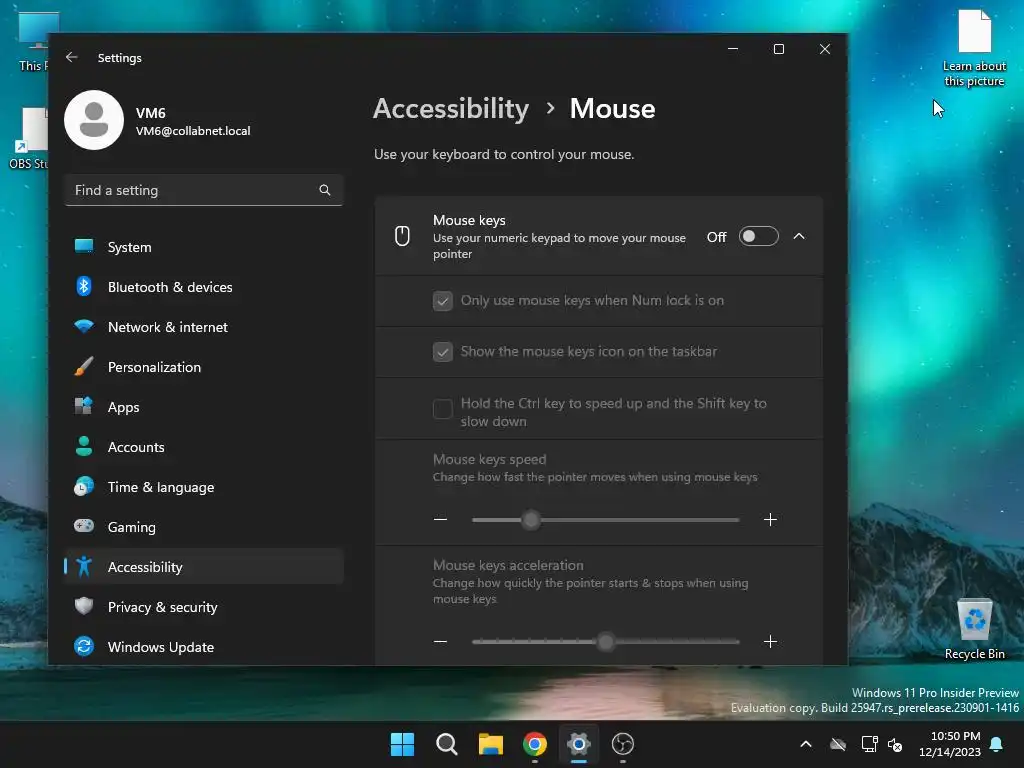Collapse the Mouse keys section chevron
Viewport: 1024px width, 768px height.
[799, 236]
